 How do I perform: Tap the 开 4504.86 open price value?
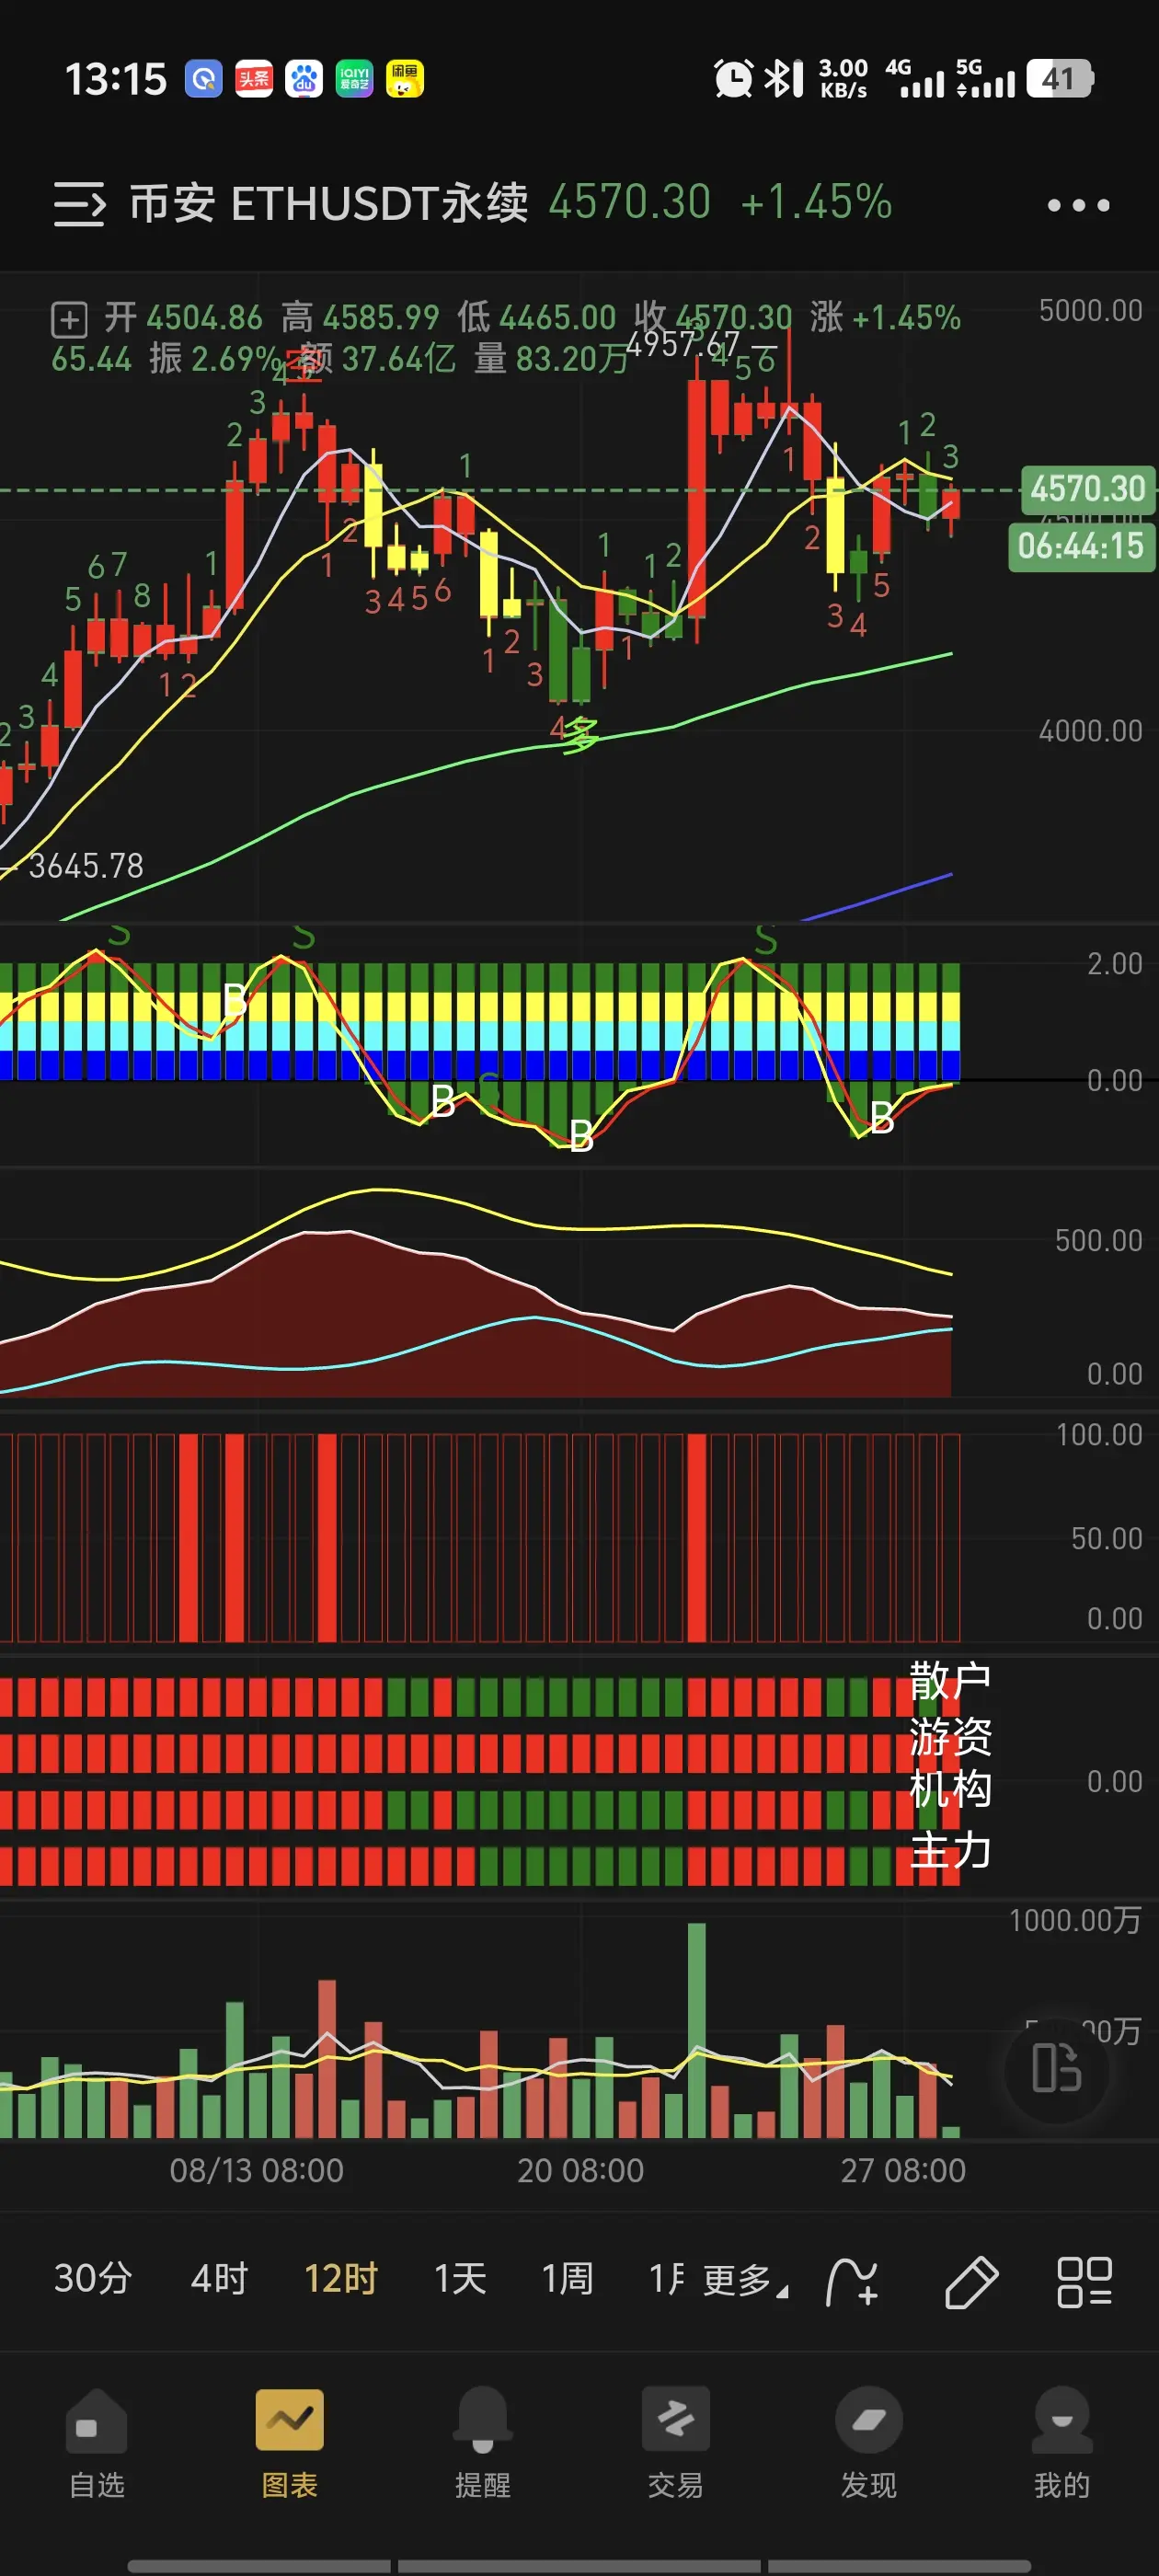pos(184,318)
